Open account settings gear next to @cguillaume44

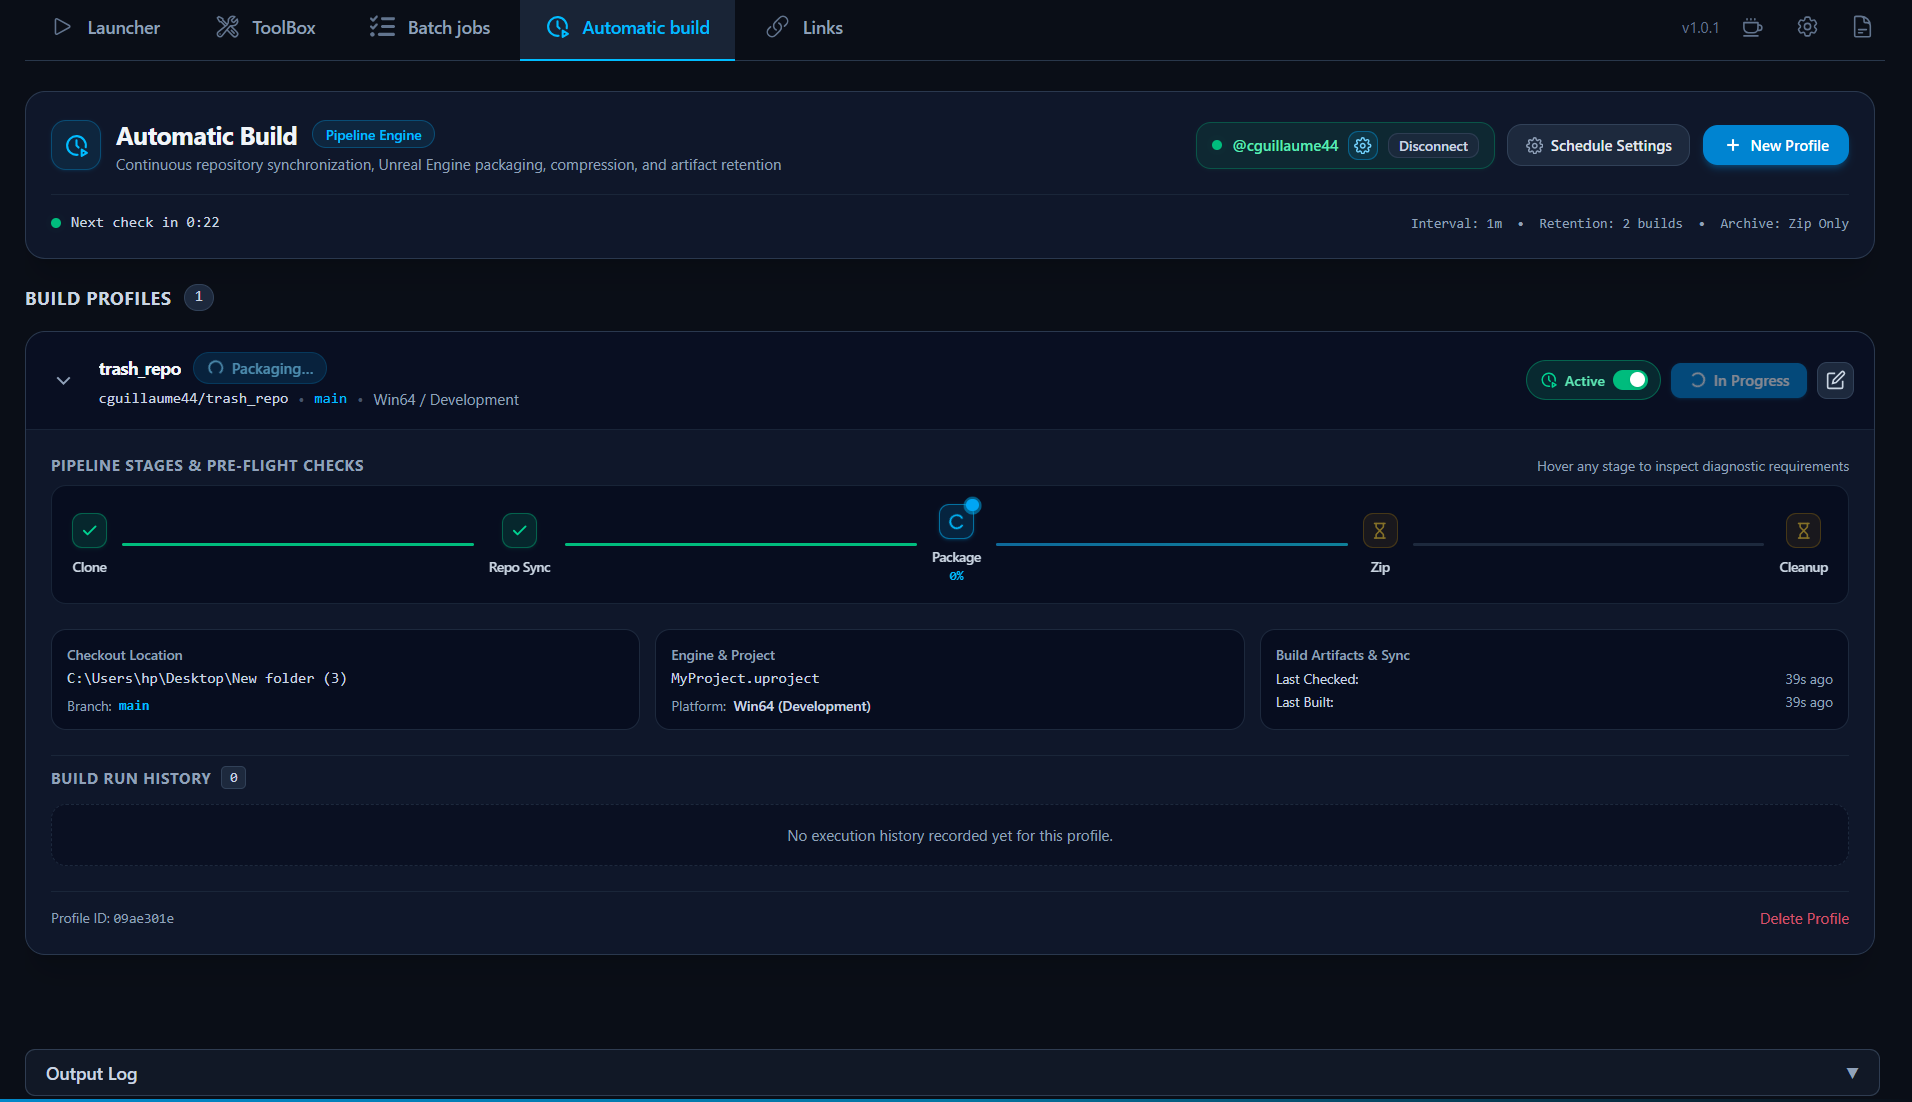[x=1363, y=146]
